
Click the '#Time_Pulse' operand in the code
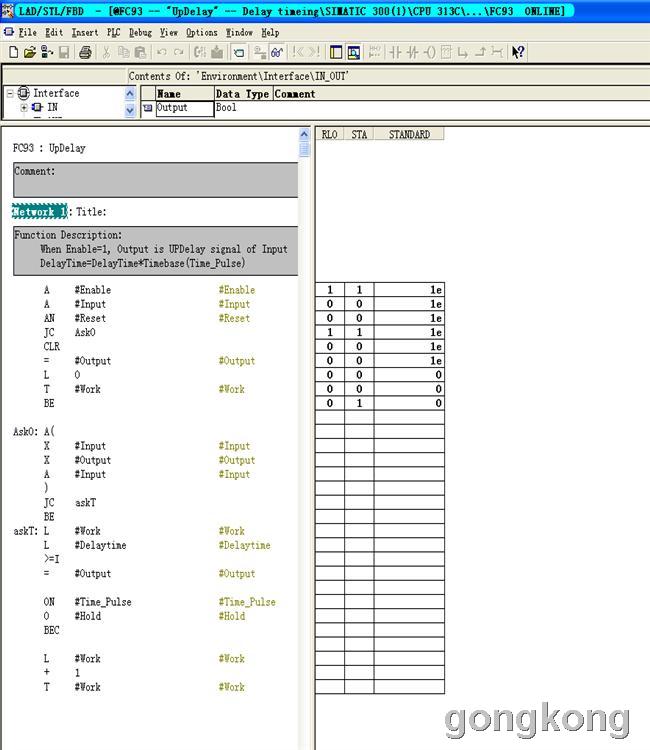coord(103,602)
